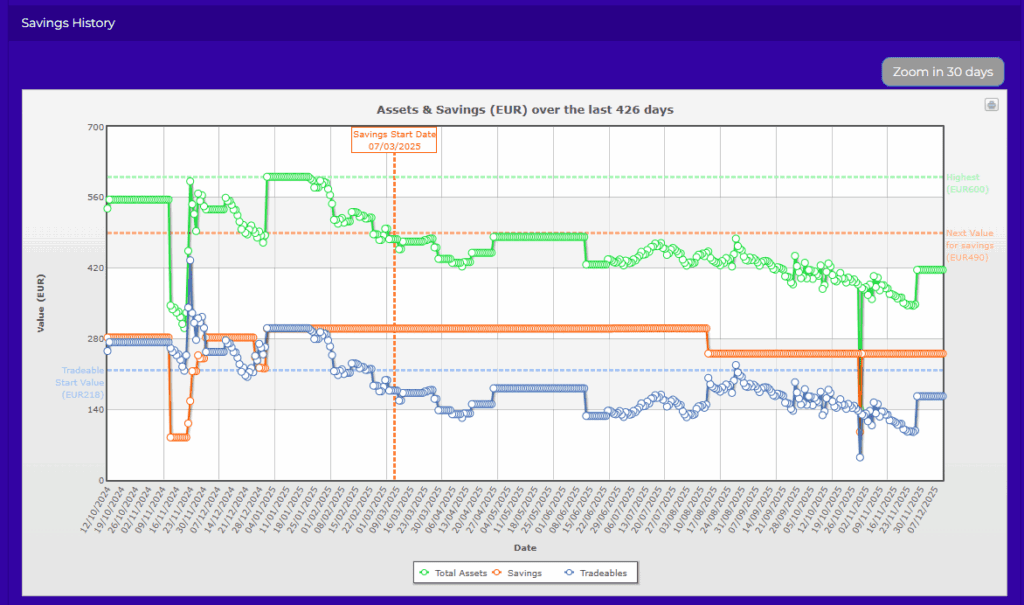1024x605 pixels.
Task: Click the chart title Assets & Savings
Action: 524,109
